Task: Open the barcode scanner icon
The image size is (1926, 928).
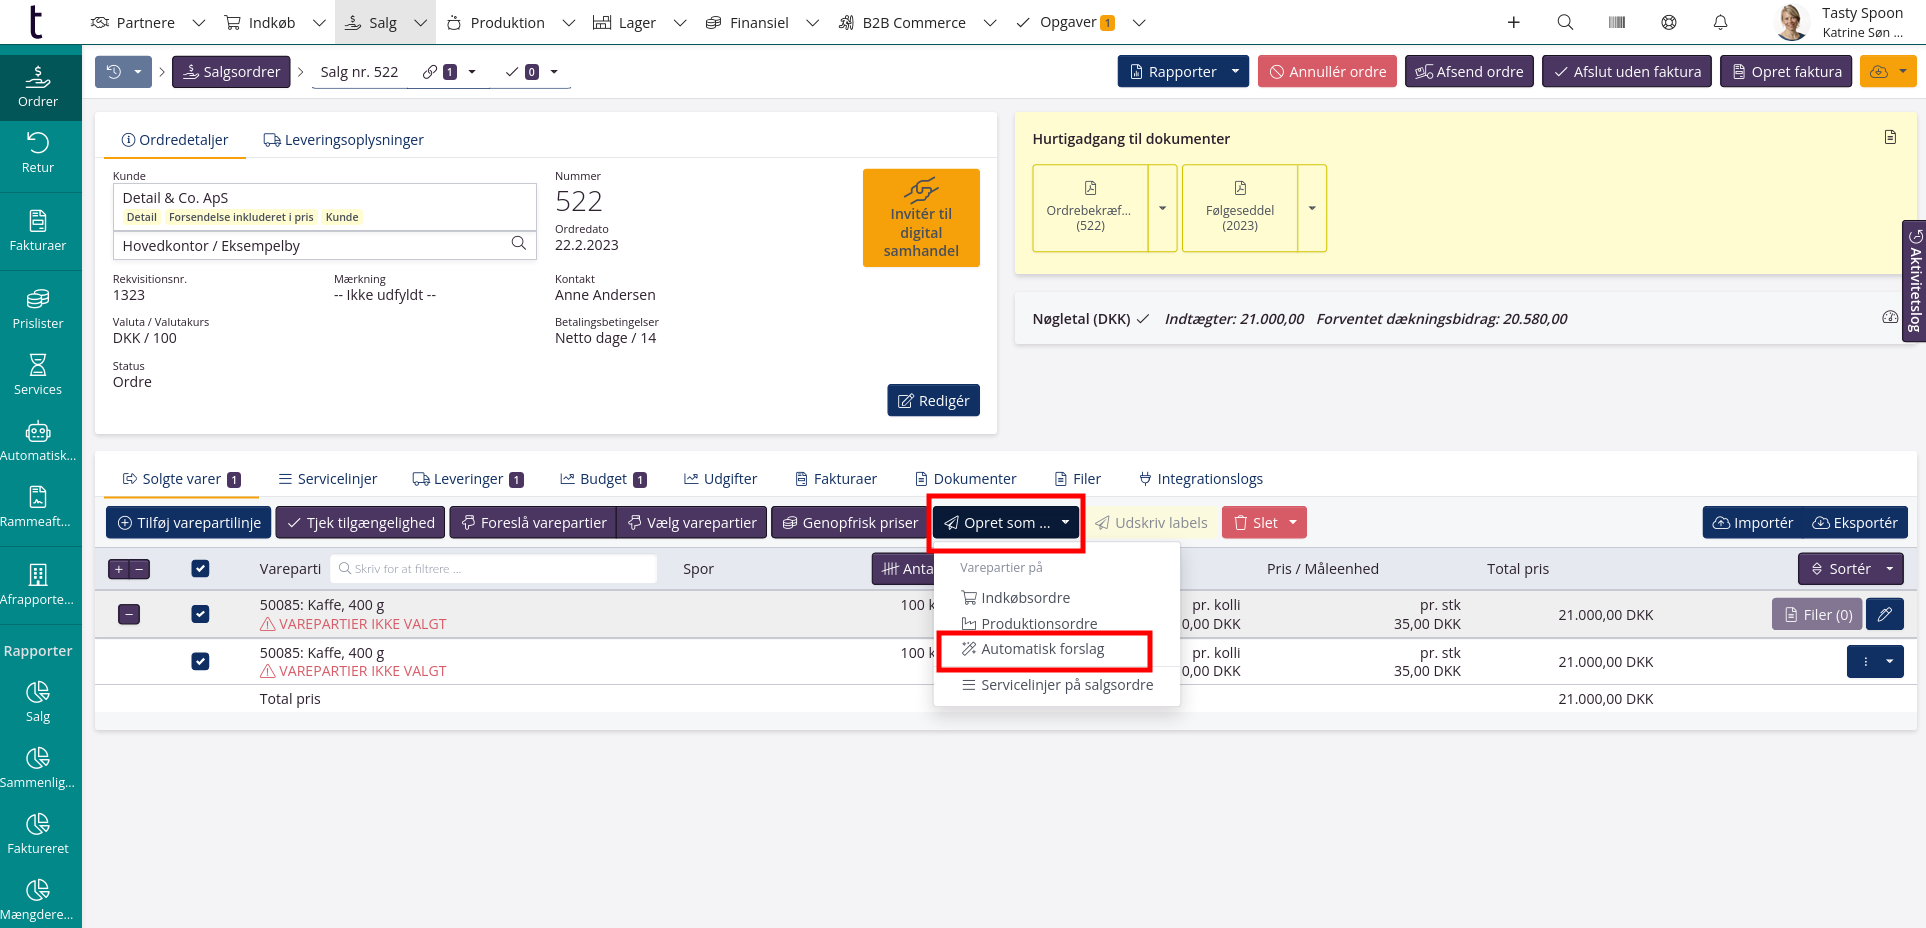Action: pos(1617,22)
